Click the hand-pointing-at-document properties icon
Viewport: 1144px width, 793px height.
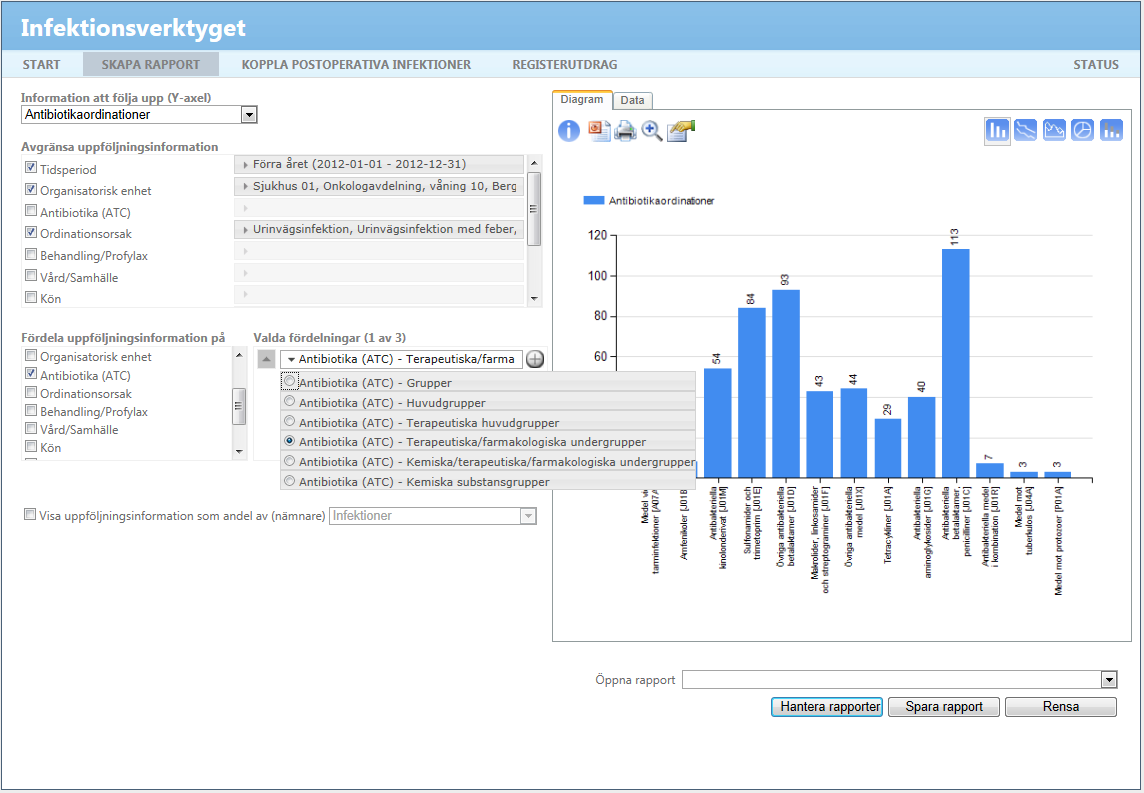click(x=681, y=131)
